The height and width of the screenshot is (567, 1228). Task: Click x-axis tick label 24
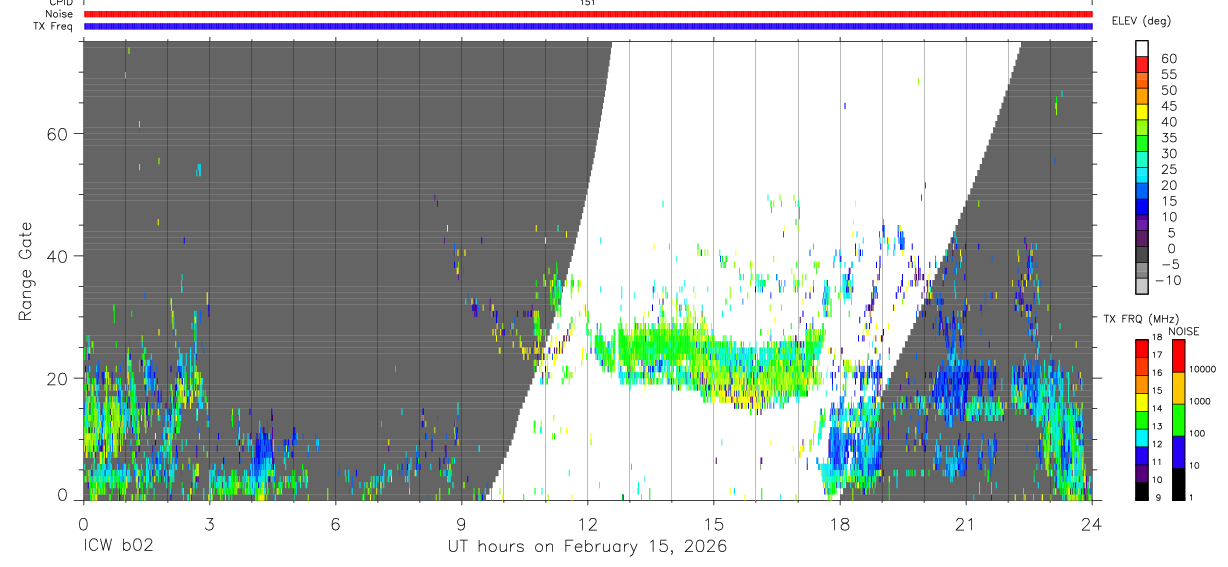1091,524
